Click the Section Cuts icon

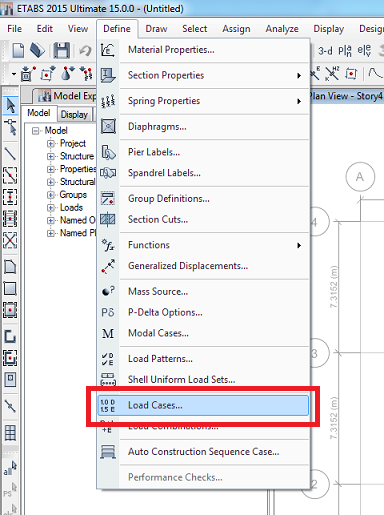click(108, 219)
